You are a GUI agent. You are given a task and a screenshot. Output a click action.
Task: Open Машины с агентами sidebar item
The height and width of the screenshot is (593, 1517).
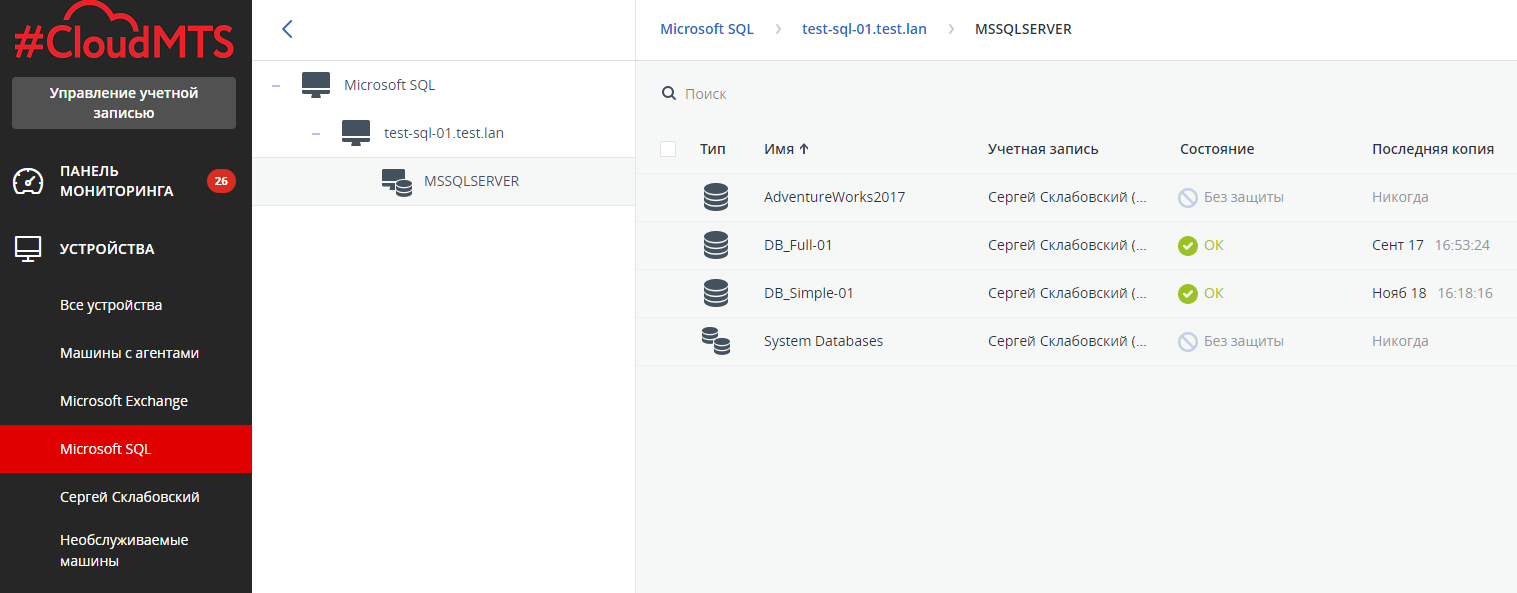click(x=129, y=353)
